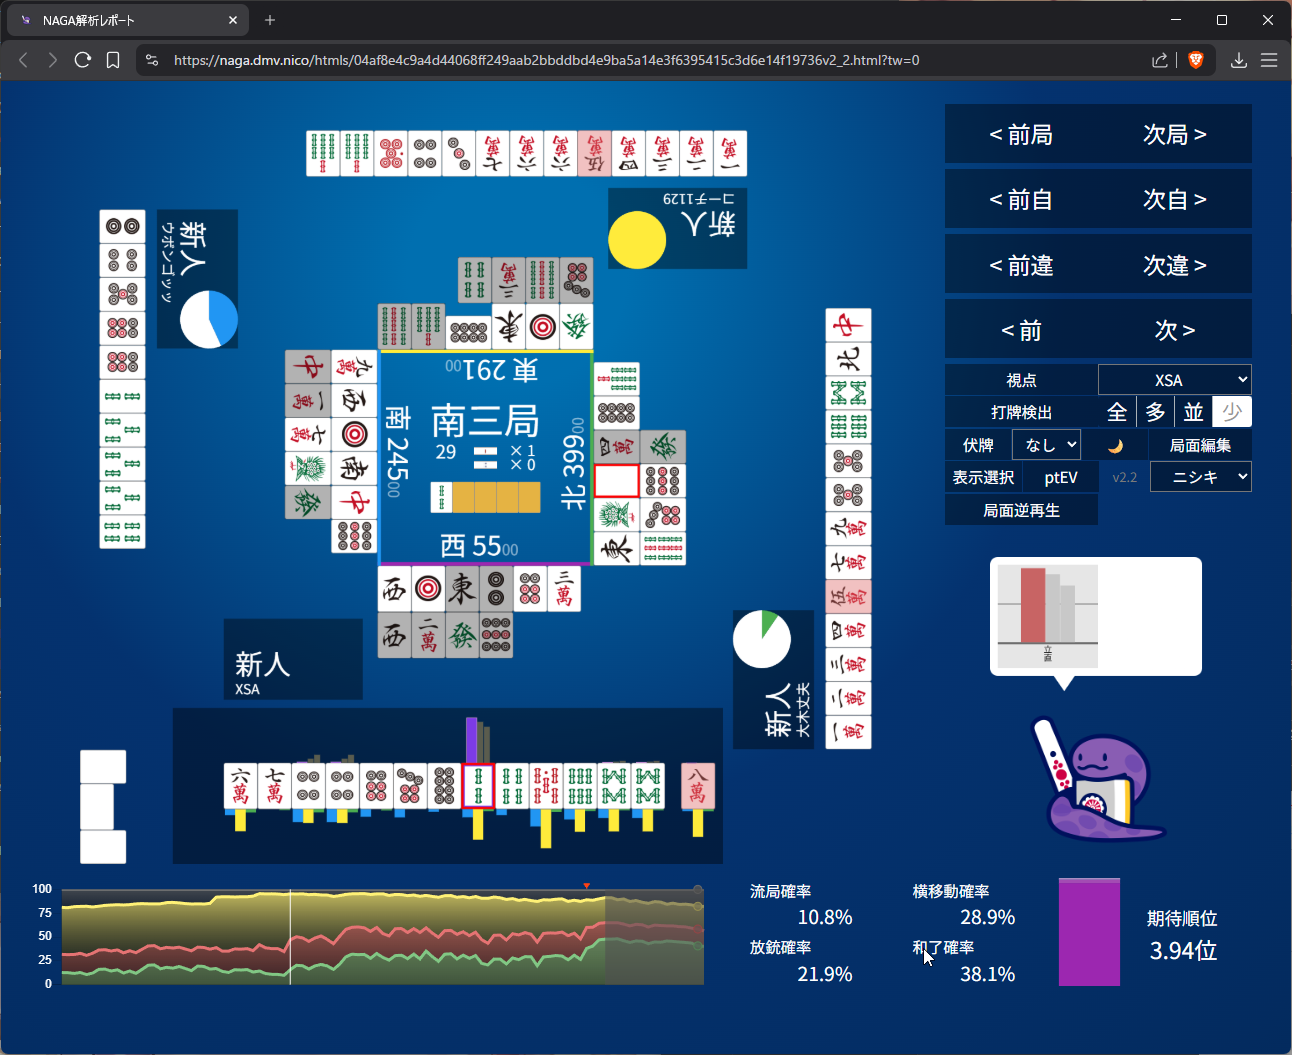Click the highlighted 2-sou tile in hand
Viewport: 1292px width, 1055px height.
(x=478, y=785)
